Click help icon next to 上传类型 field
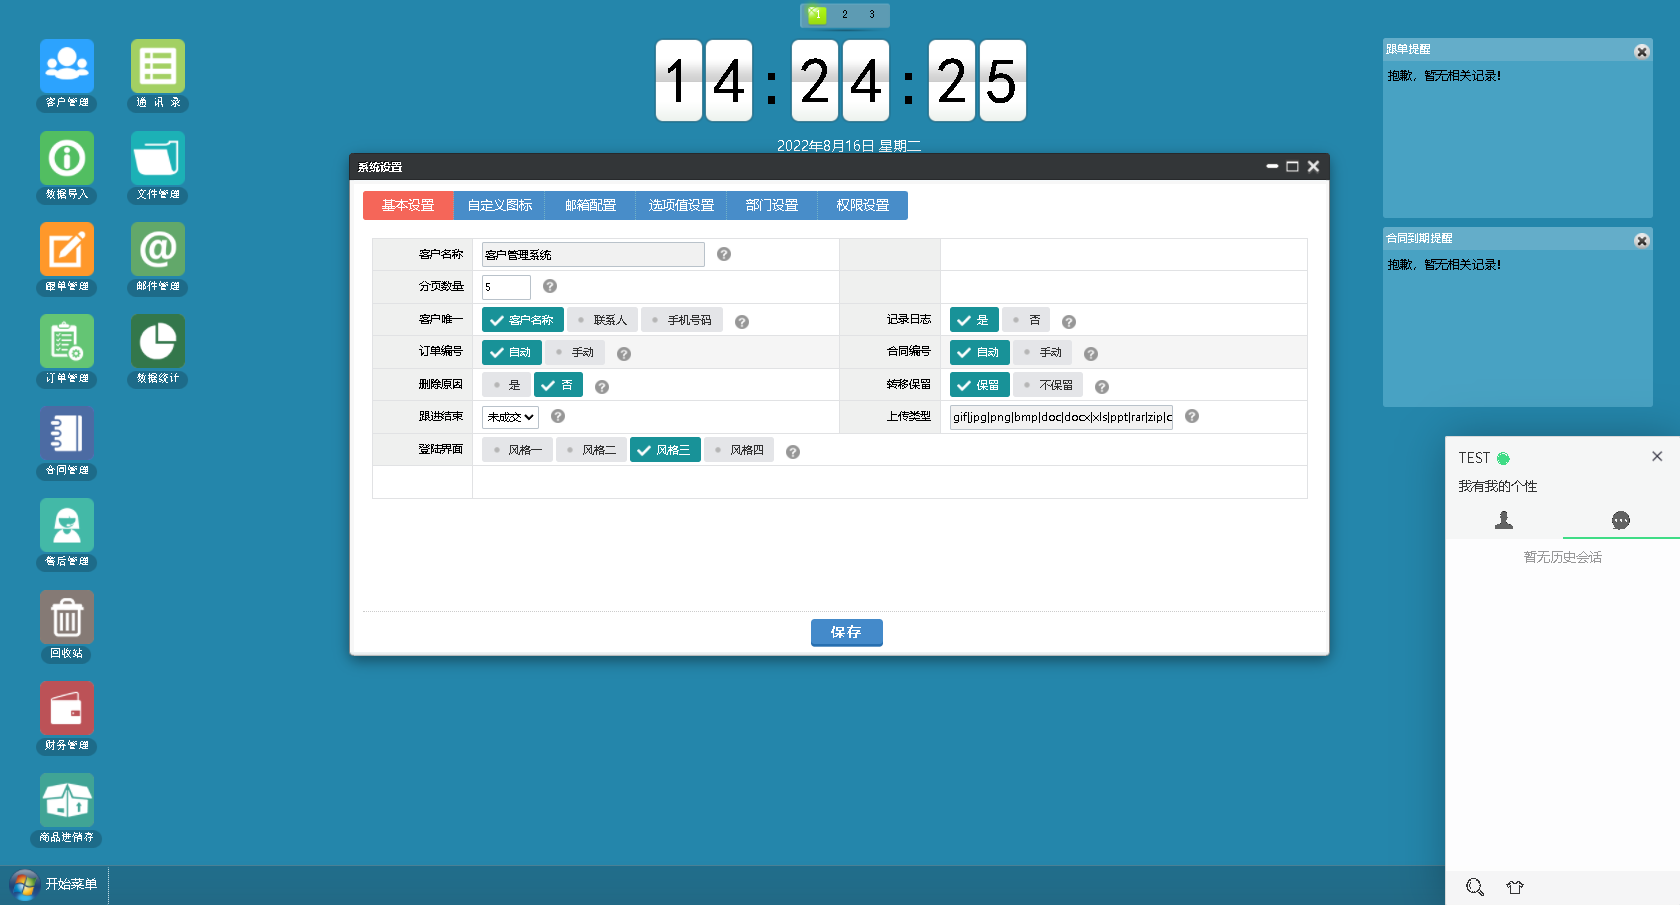The image size is (1680, 905). pyautogui.click(x=1192, y=417)
